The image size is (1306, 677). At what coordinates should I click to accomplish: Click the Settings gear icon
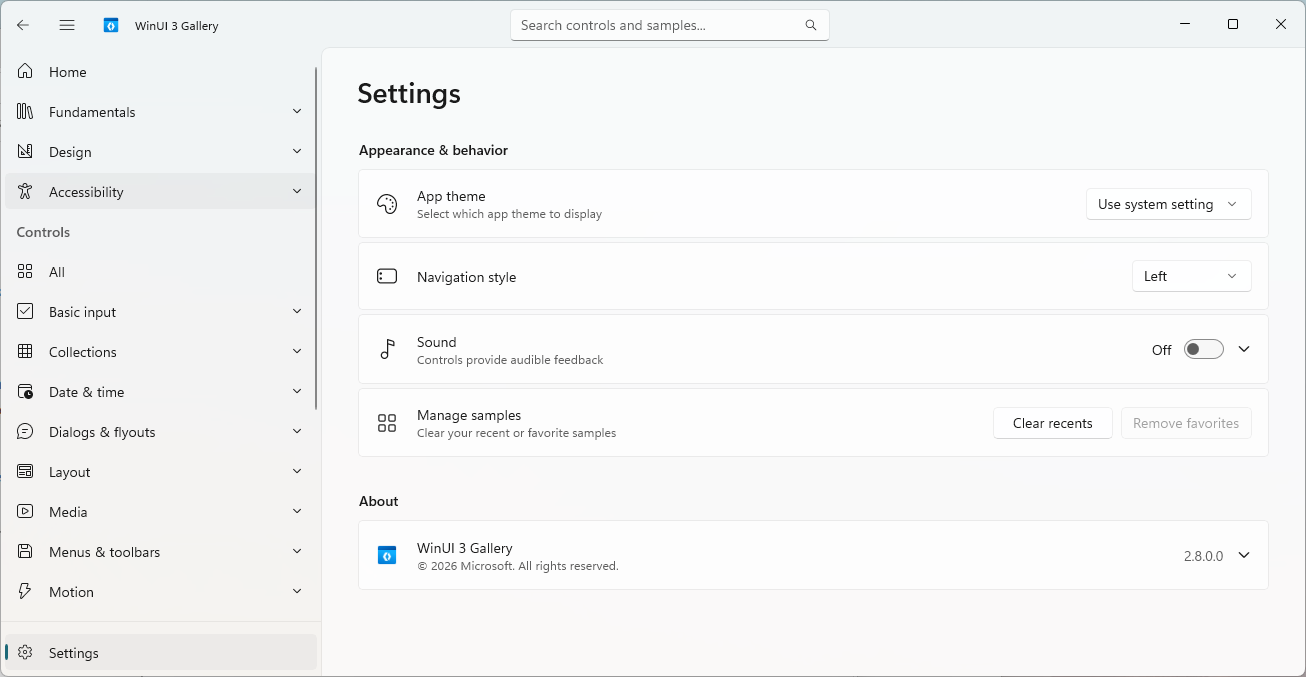click(x=25, y=652)
